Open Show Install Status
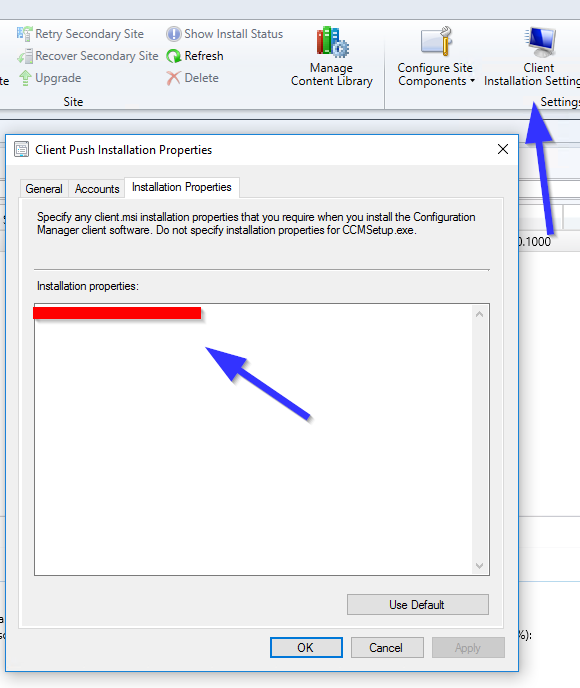580x688 pixels. tap(224, 34)
